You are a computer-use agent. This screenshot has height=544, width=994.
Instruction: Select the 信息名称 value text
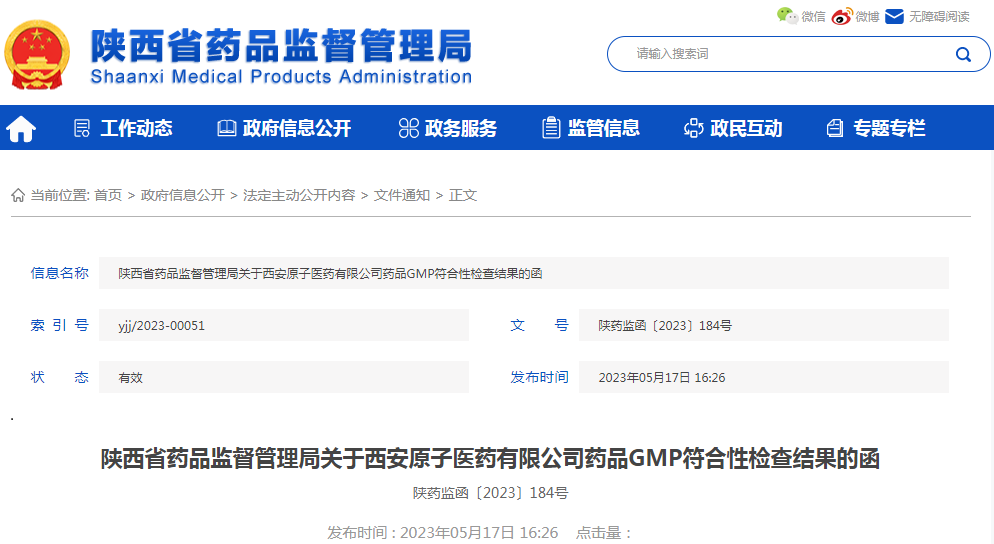[330, 274]
